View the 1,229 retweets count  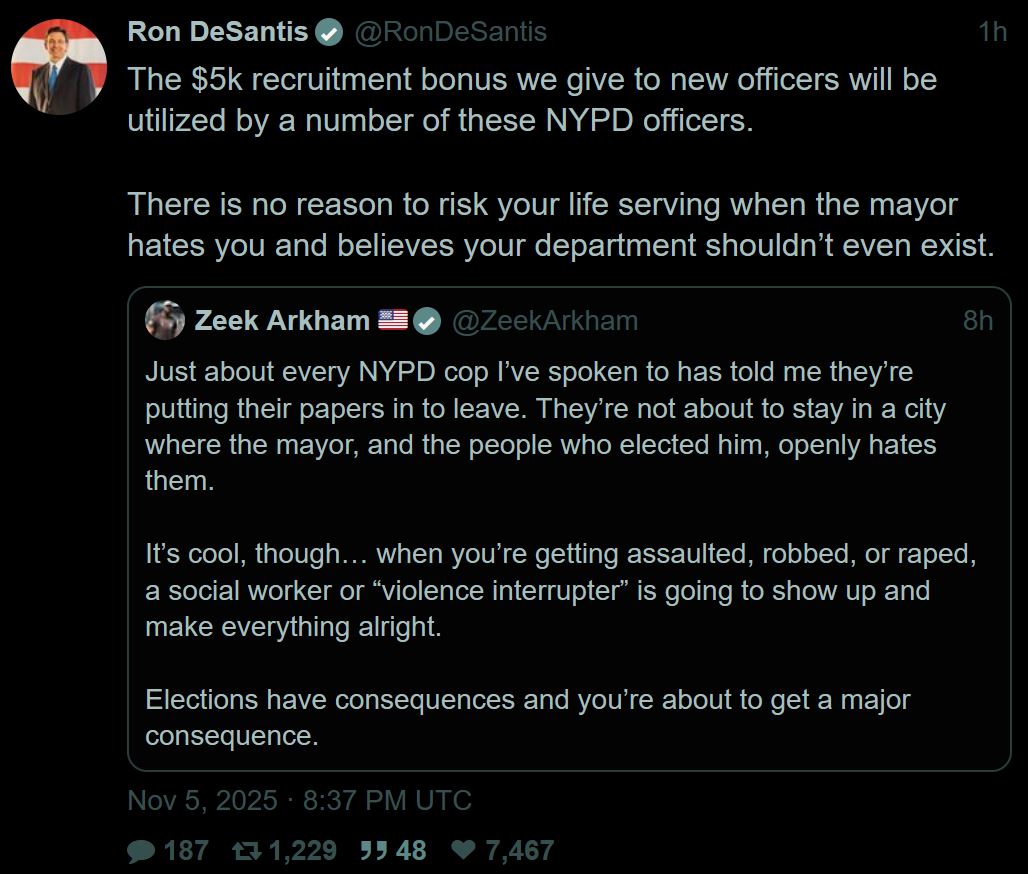[303, 851]
